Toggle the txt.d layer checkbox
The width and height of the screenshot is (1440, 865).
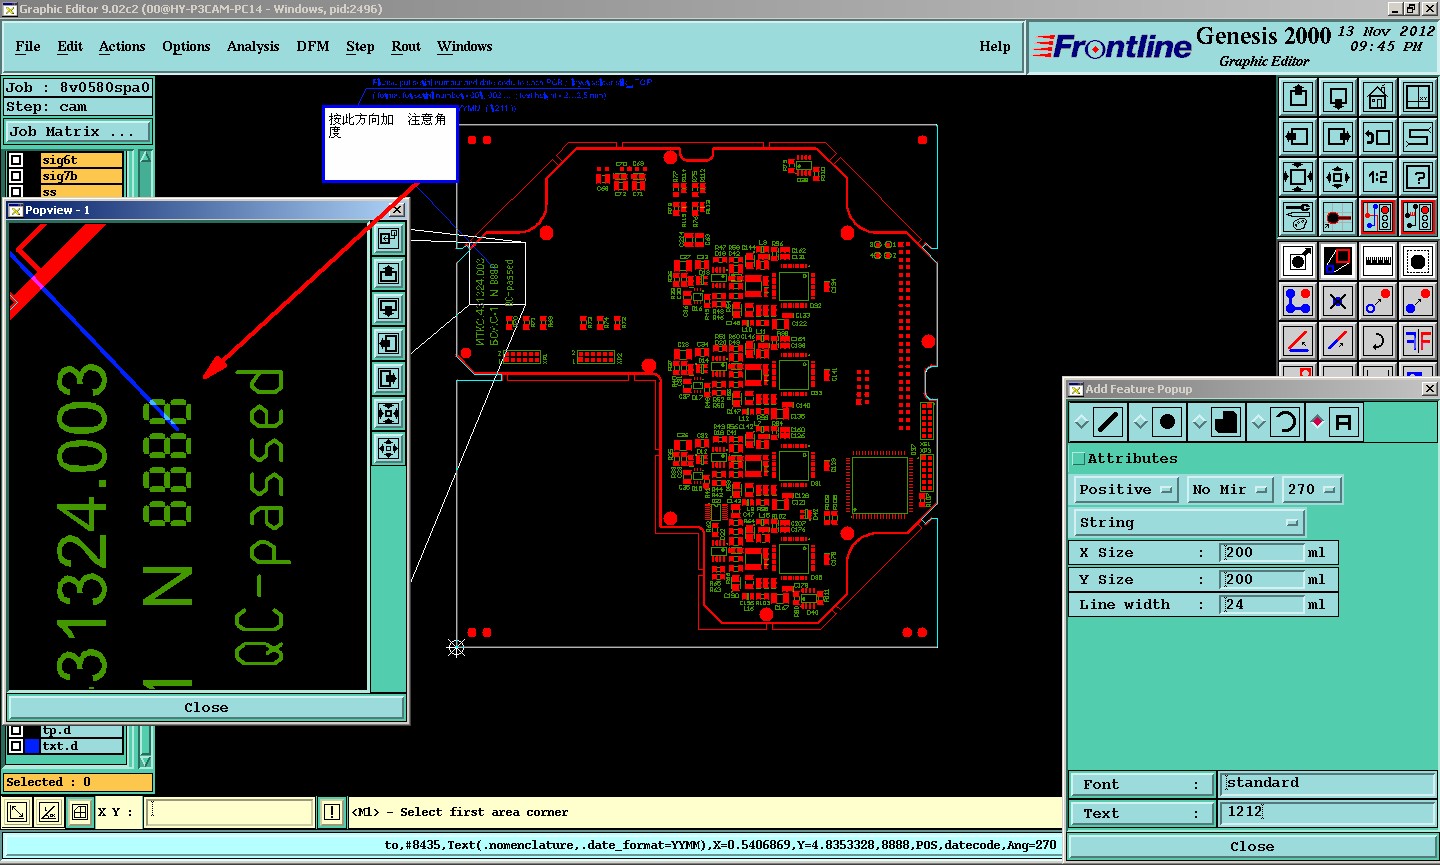pyautogui.click(x=16, y=746)
